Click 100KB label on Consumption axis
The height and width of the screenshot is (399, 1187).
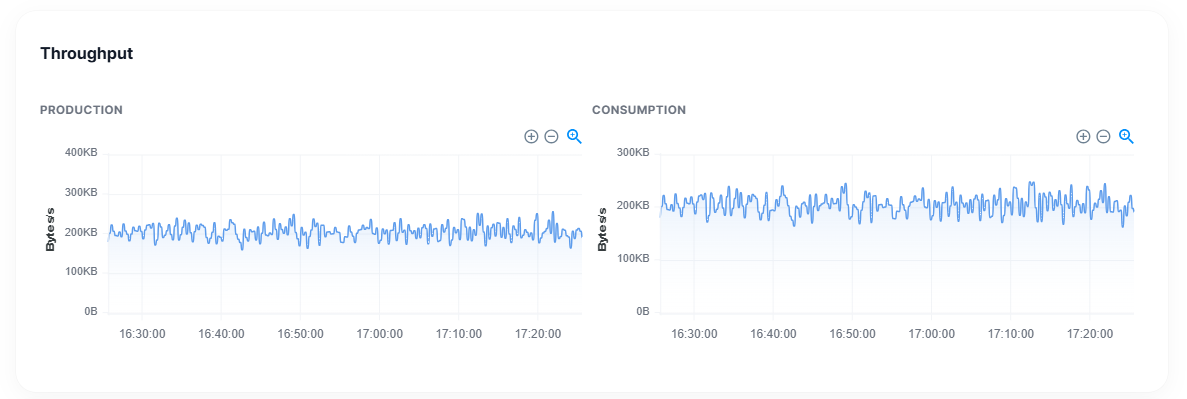click(x=634, y=258)
